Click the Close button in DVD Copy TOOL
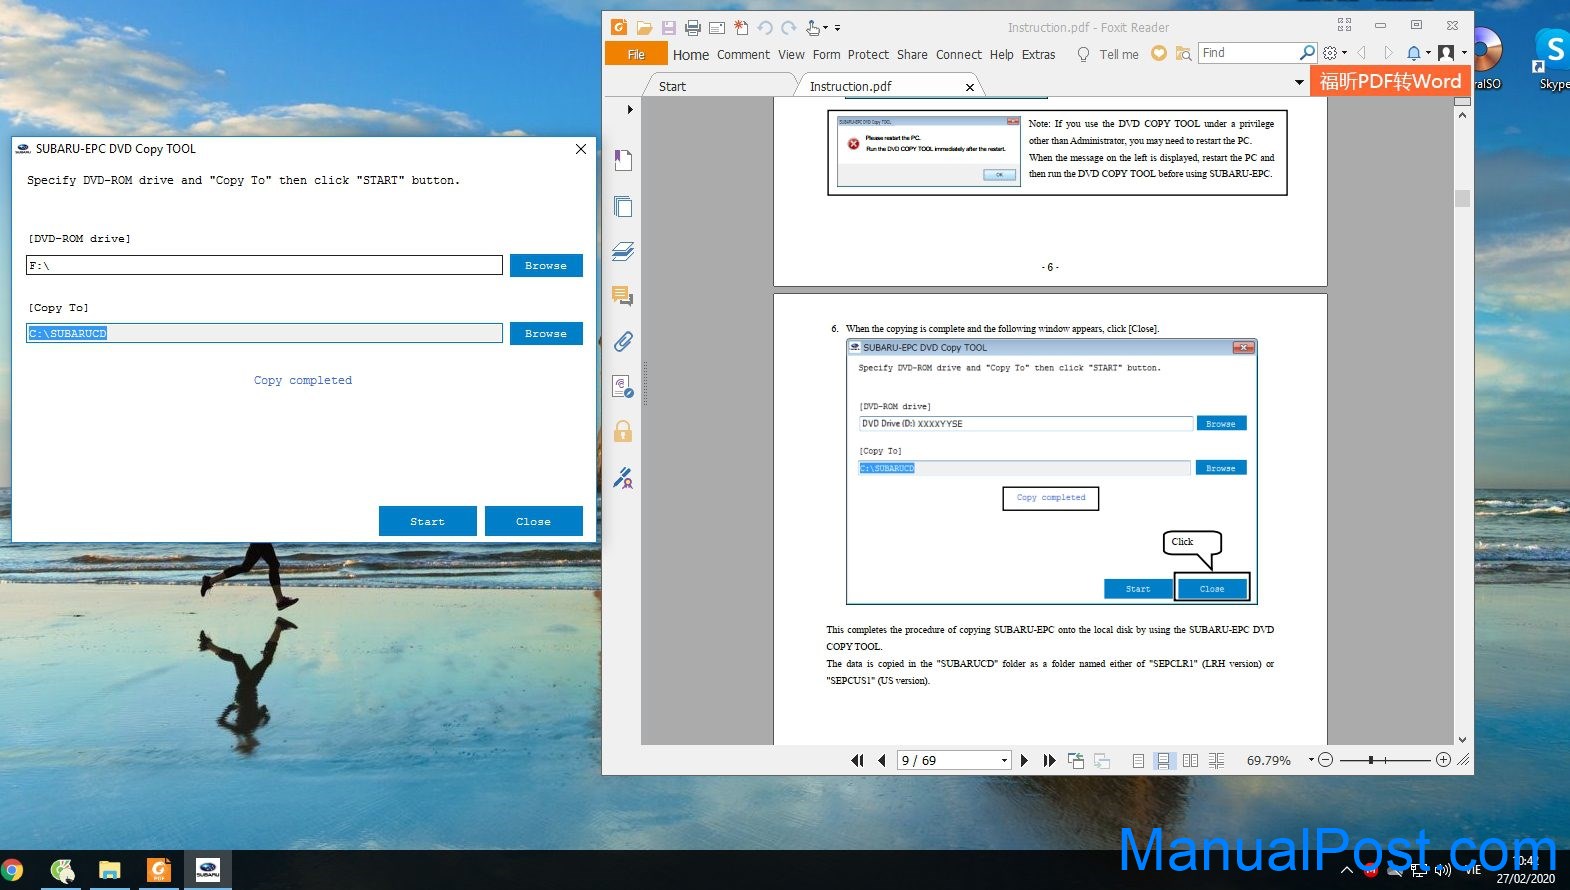 [x=533, y=521]
